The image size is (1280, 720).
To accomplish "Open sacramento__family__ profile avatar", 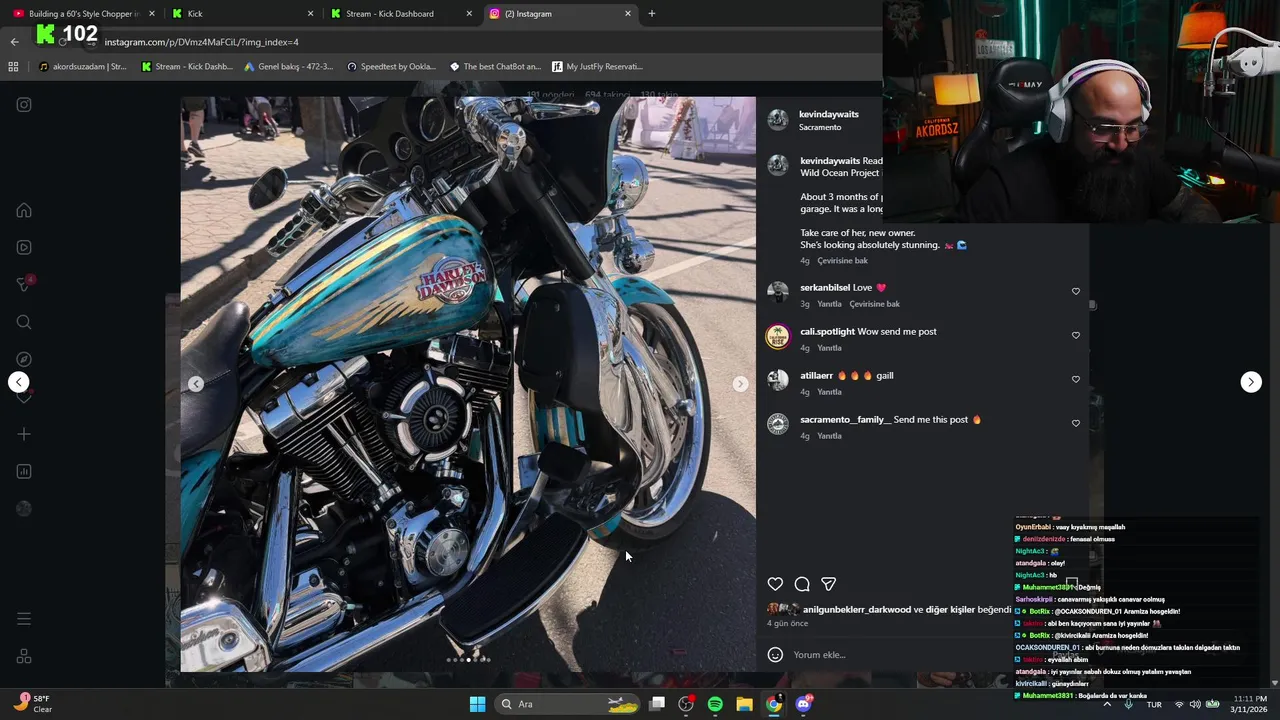I will click(777, 424).
